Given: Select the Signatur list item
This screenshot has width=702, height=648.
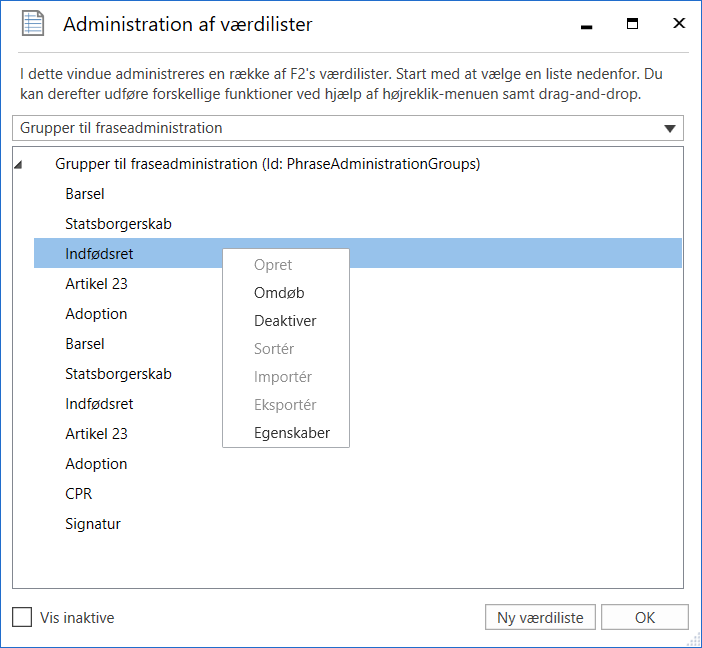Looking at the screenshot, I should pos(93,524).
